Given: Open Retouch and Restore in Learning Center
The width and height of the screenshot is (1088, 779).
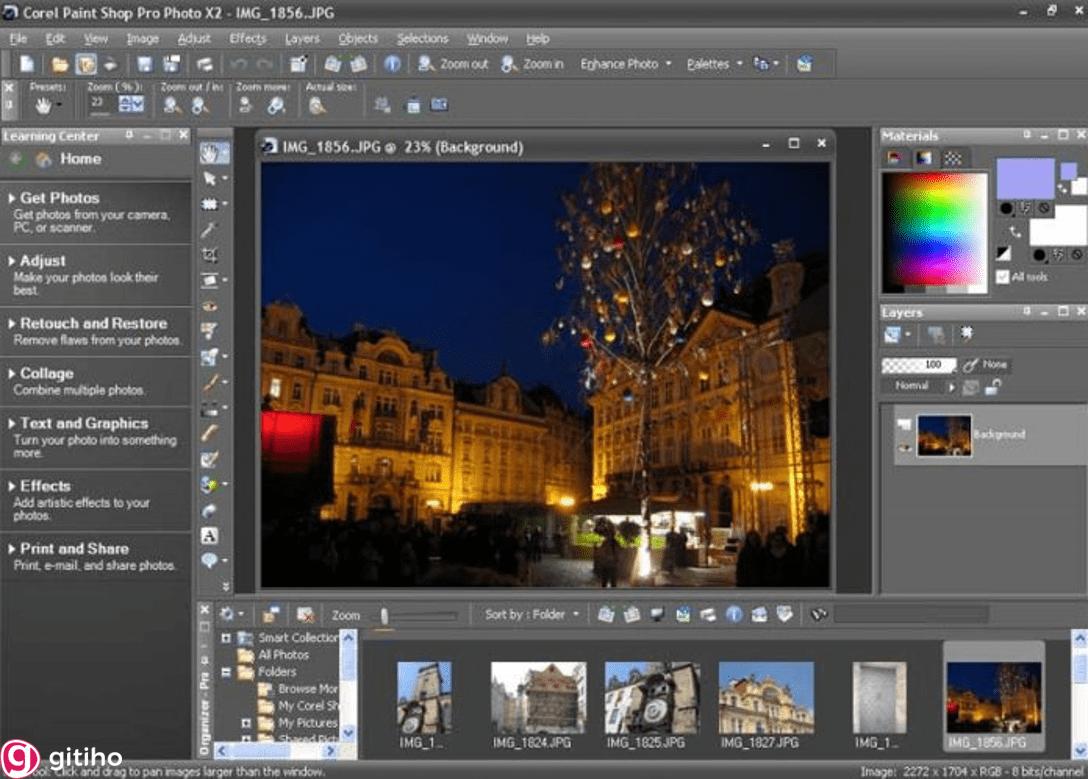Looking at the screenshot, I should pos(93,324).
